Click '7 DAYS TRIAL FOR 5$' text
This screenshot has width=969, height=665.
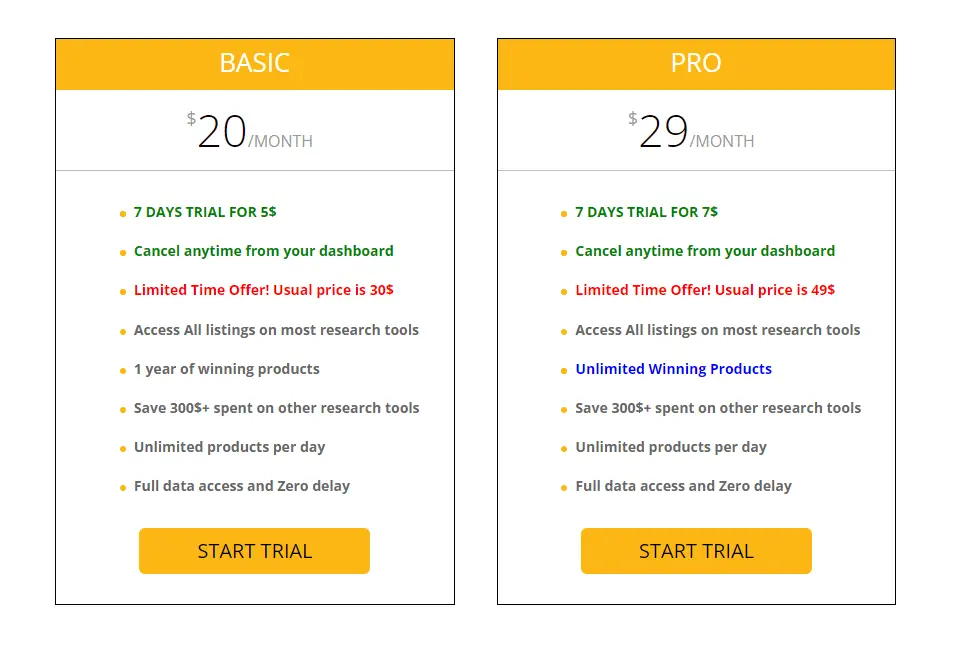pos(205,212)
